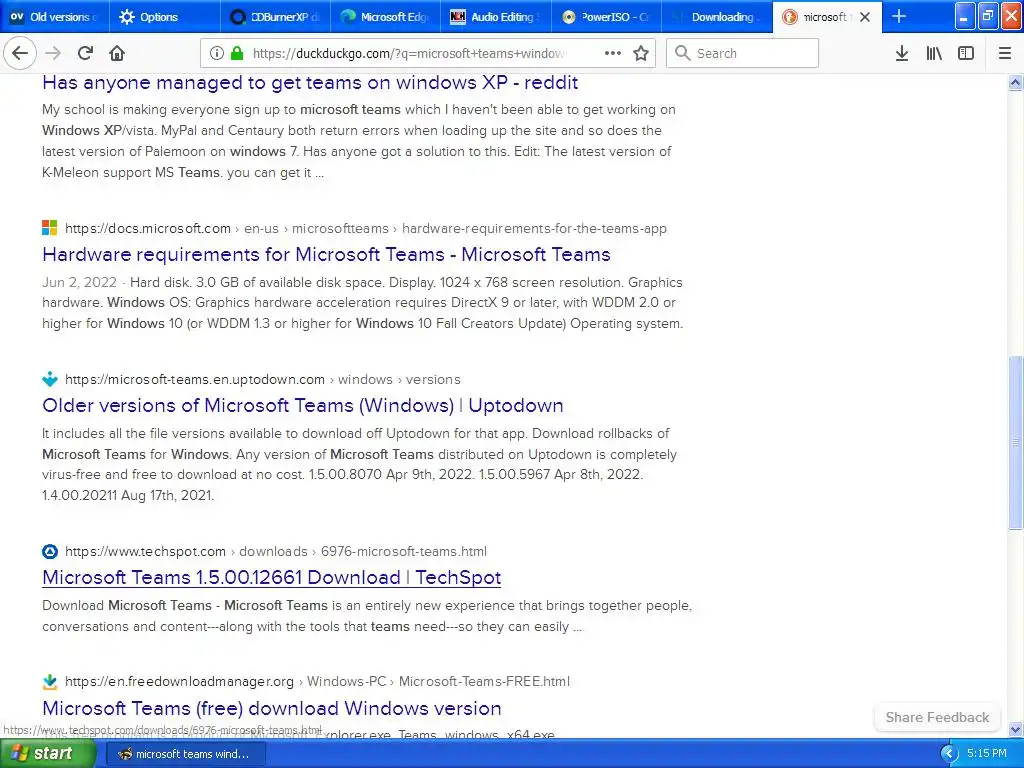Click the forward navigation arrow
Viewport: 1024px width, 768px height.
point(53,53)
